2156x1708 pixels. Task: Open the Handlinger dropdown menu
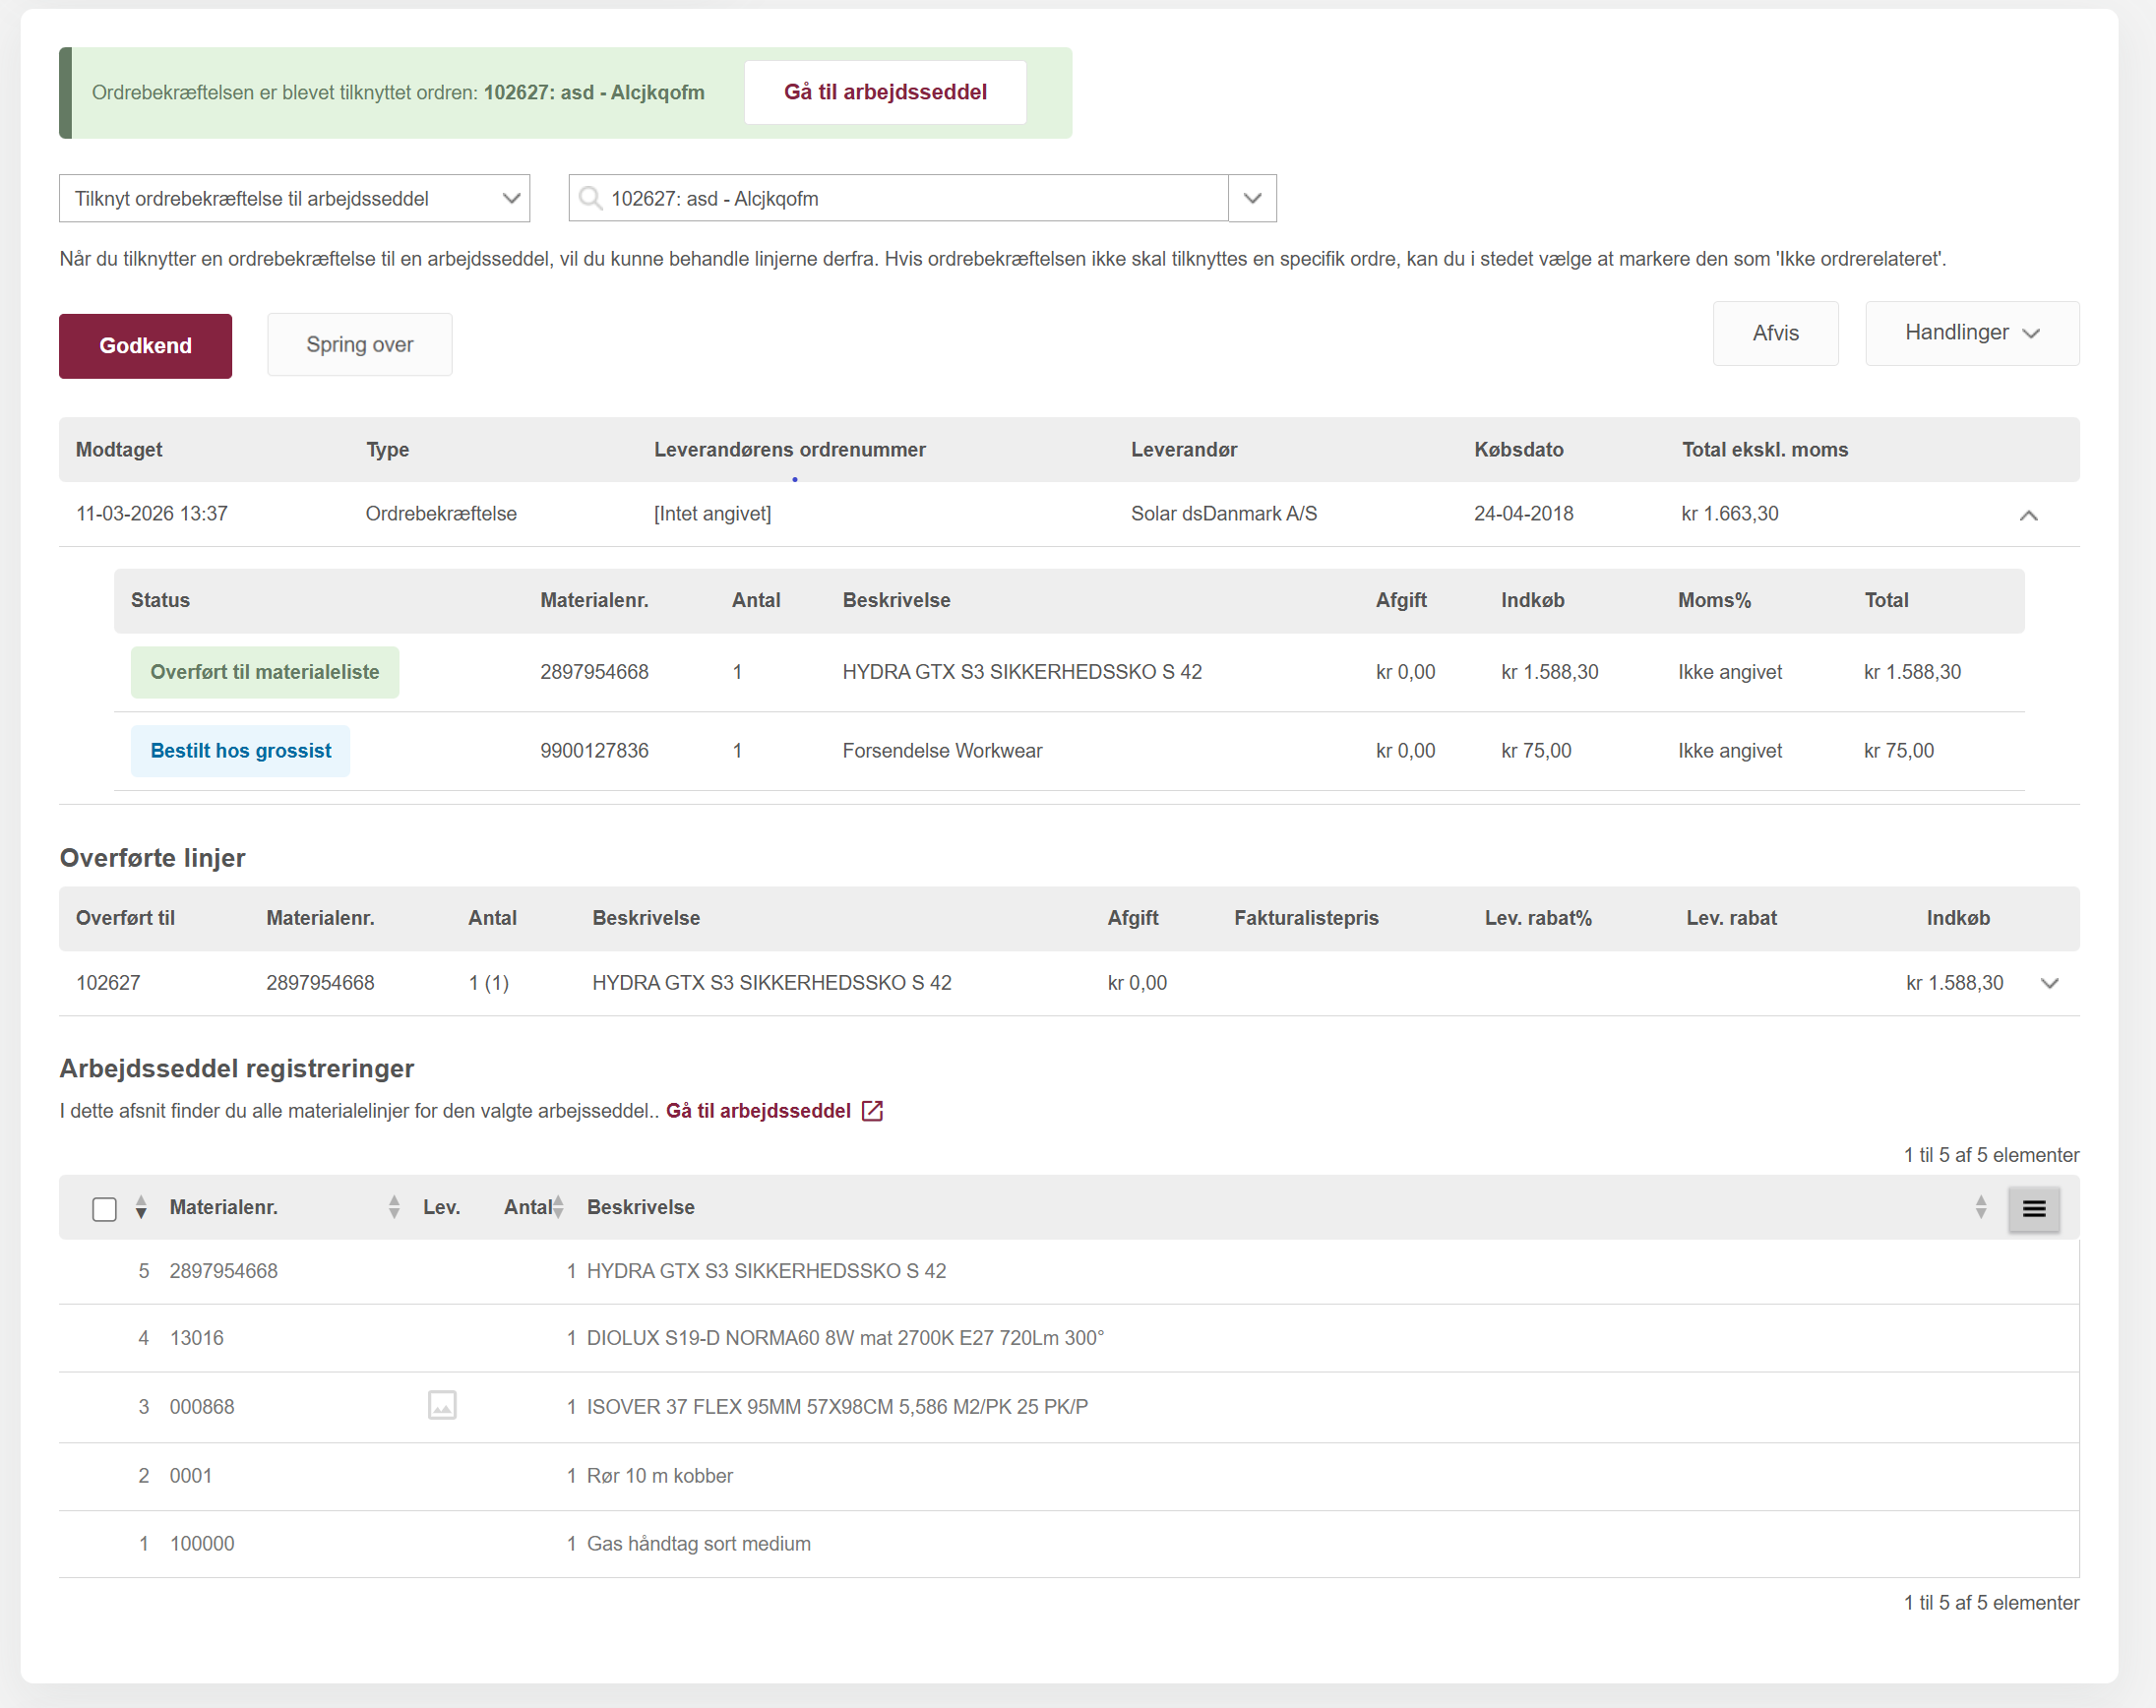pyautogui.click(x=1971, y=333)
